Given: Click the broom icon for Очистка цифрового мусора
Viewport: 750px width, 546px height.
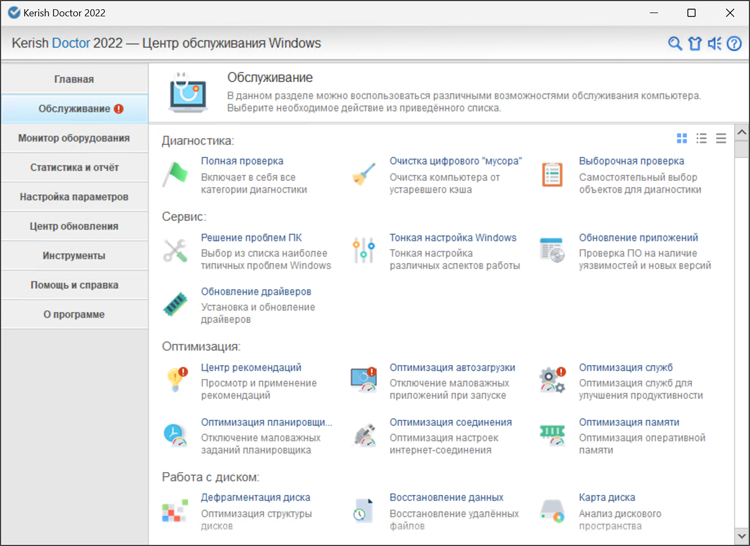Looking at the screenshot, I should (x=363, y=174).
